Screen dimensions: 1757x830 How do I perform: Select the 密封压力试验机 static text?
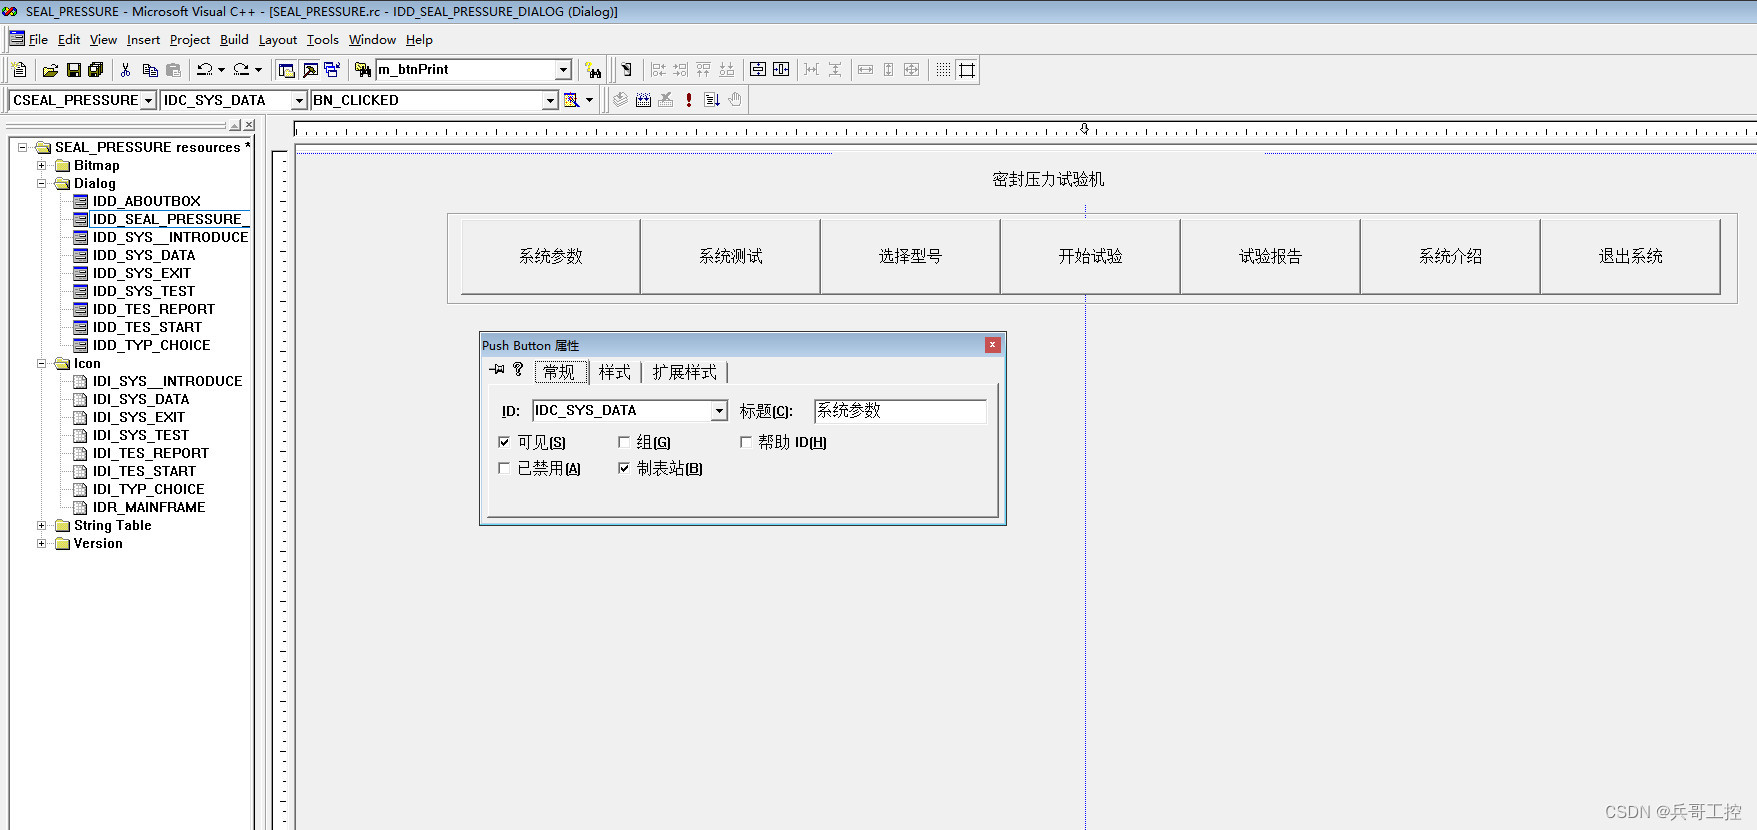click(1048, 180)
